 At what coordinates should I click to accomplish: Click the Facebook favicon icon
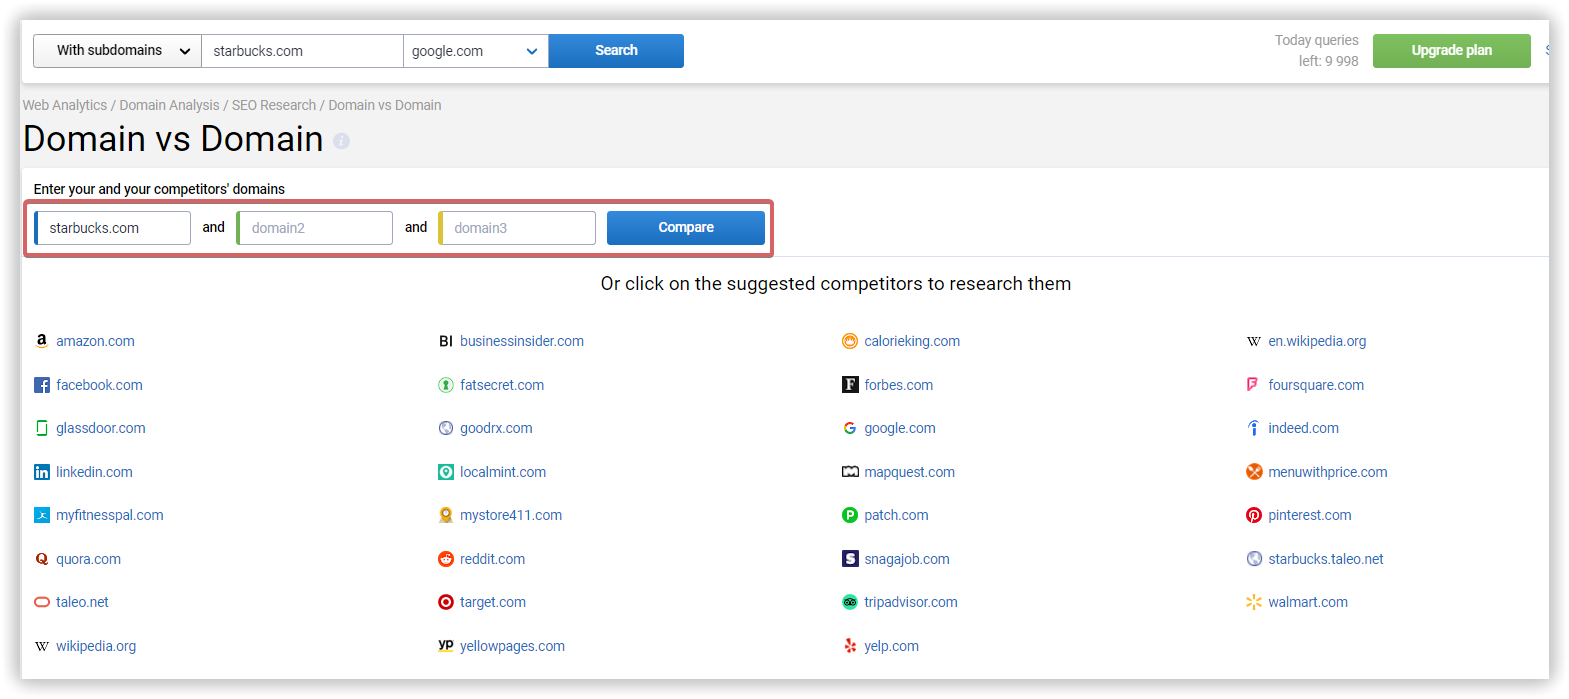[x=42, y=385]
